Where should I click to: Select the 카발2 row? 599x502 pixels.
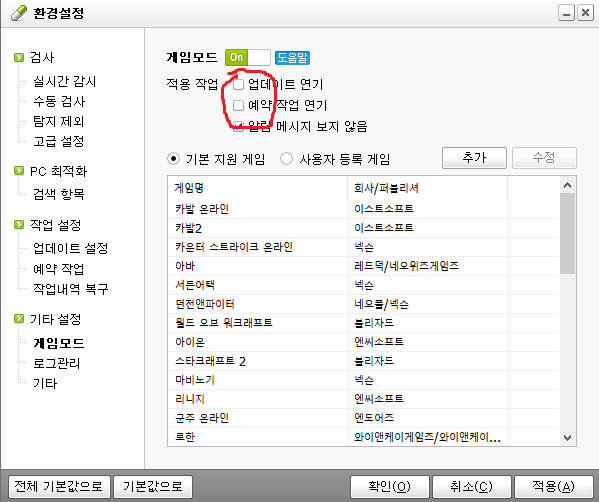point(364,228)
